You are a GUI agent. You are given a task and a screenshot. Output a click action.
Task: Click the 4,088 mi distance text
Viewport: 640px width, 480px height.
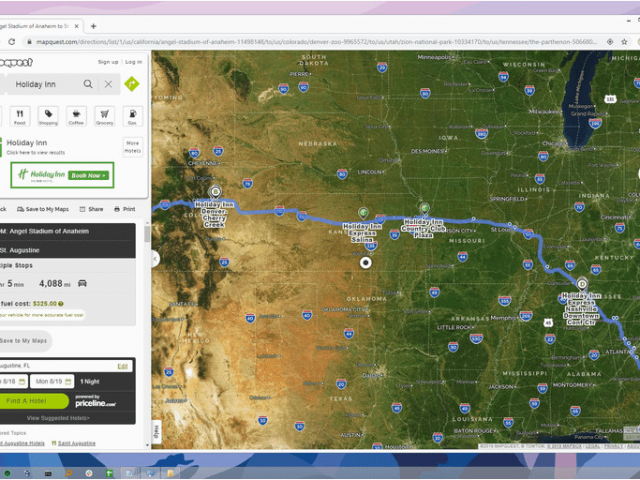[56, 283]
